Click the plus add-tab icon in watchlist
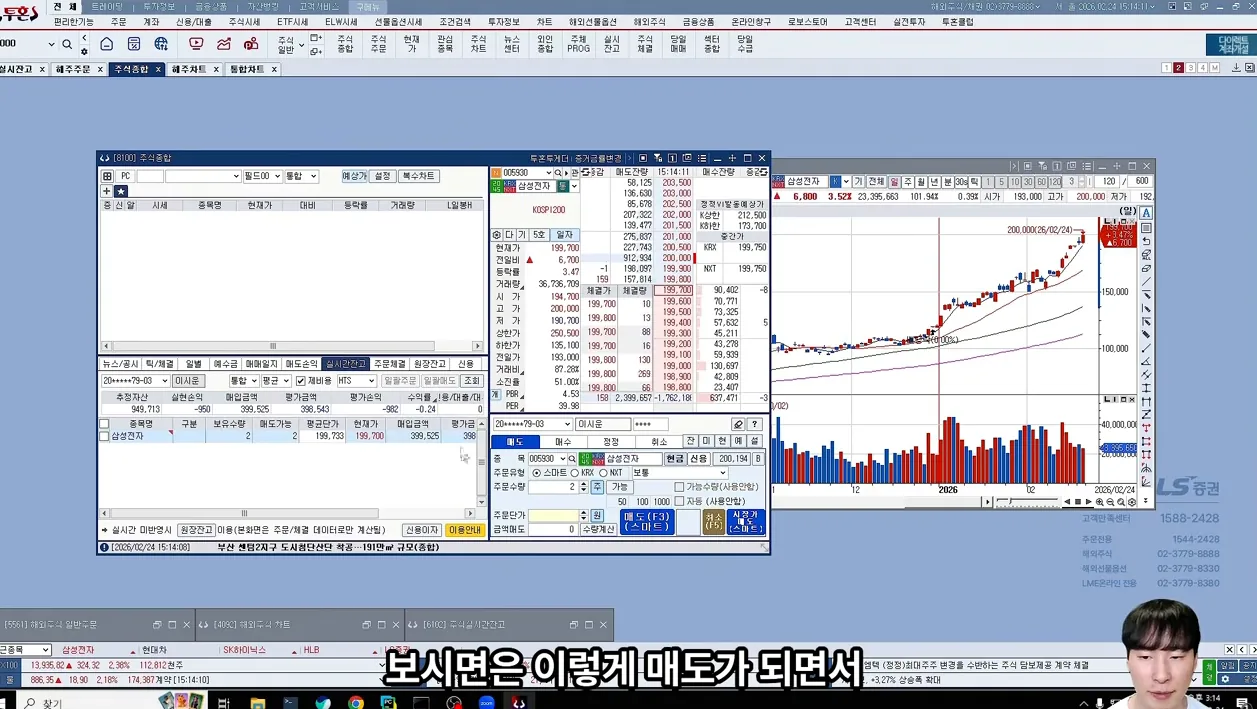Viewport: 1257px width, 709px height. [107, 191]
